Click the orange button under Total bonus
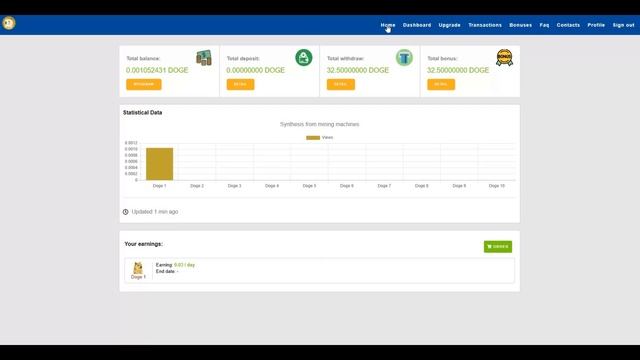This screenshot has height=360, width=640. [441, 84]
